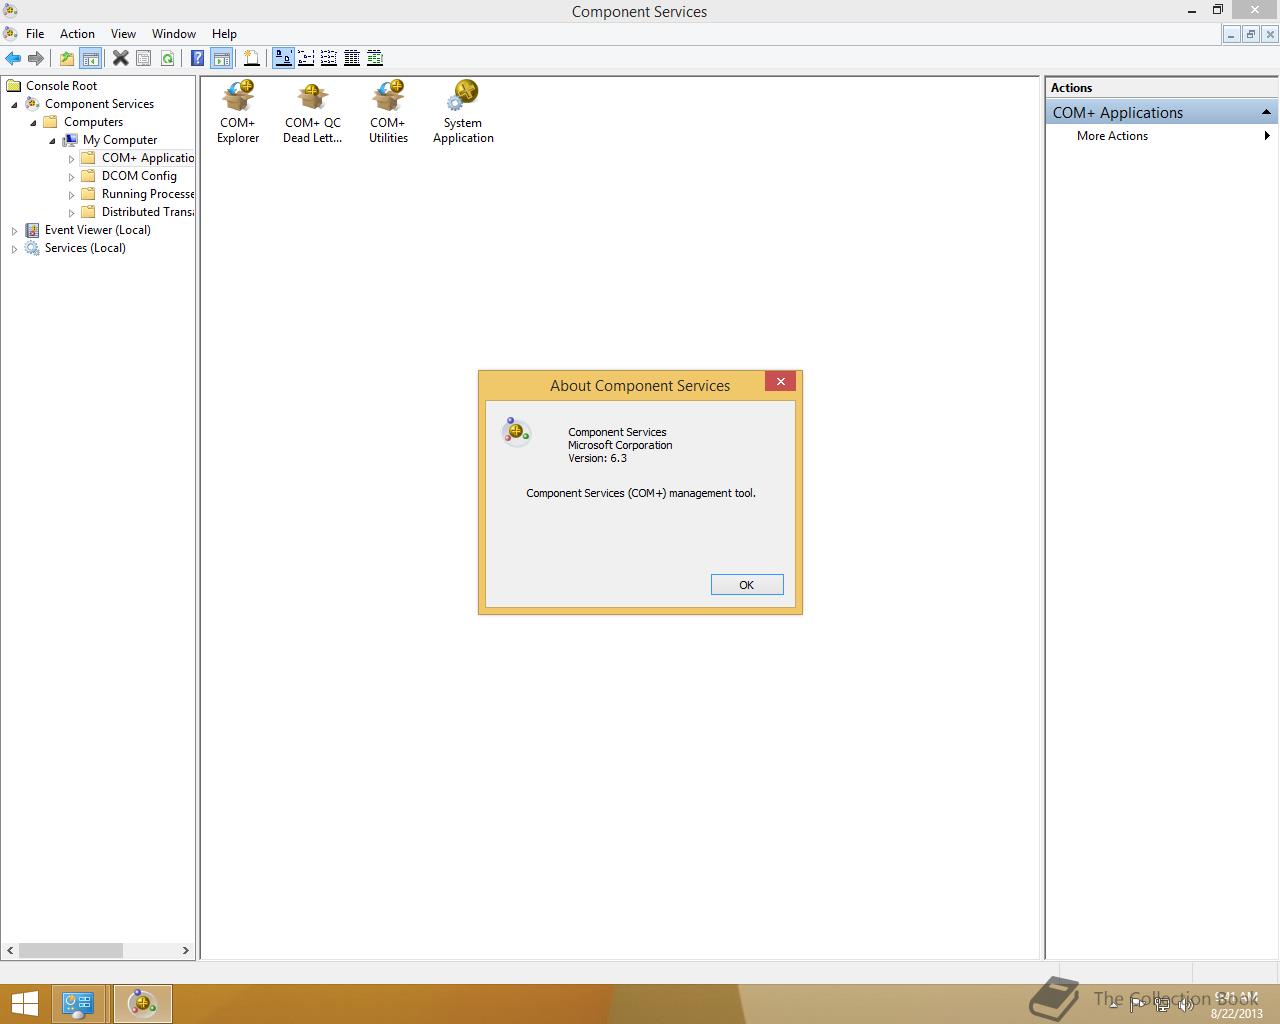This screenshot has height=1024, width=1280.
Task: Select the COM+ Explorer application icon
Action: pyautogui.click(x=238, y=112)
